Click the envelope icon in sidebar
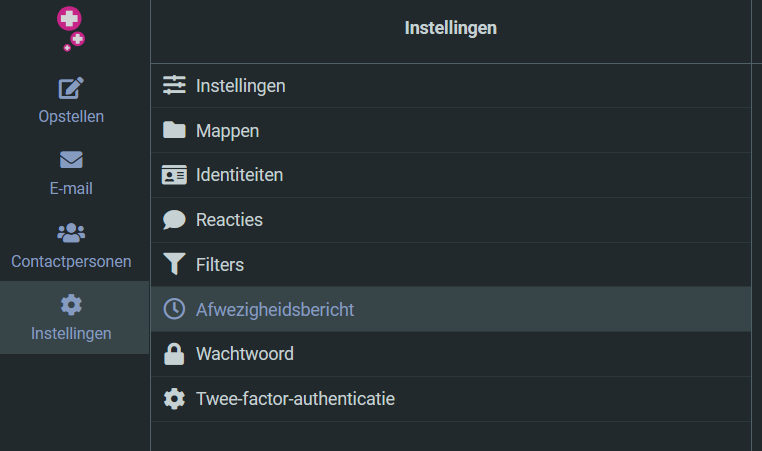 [71, 160]
